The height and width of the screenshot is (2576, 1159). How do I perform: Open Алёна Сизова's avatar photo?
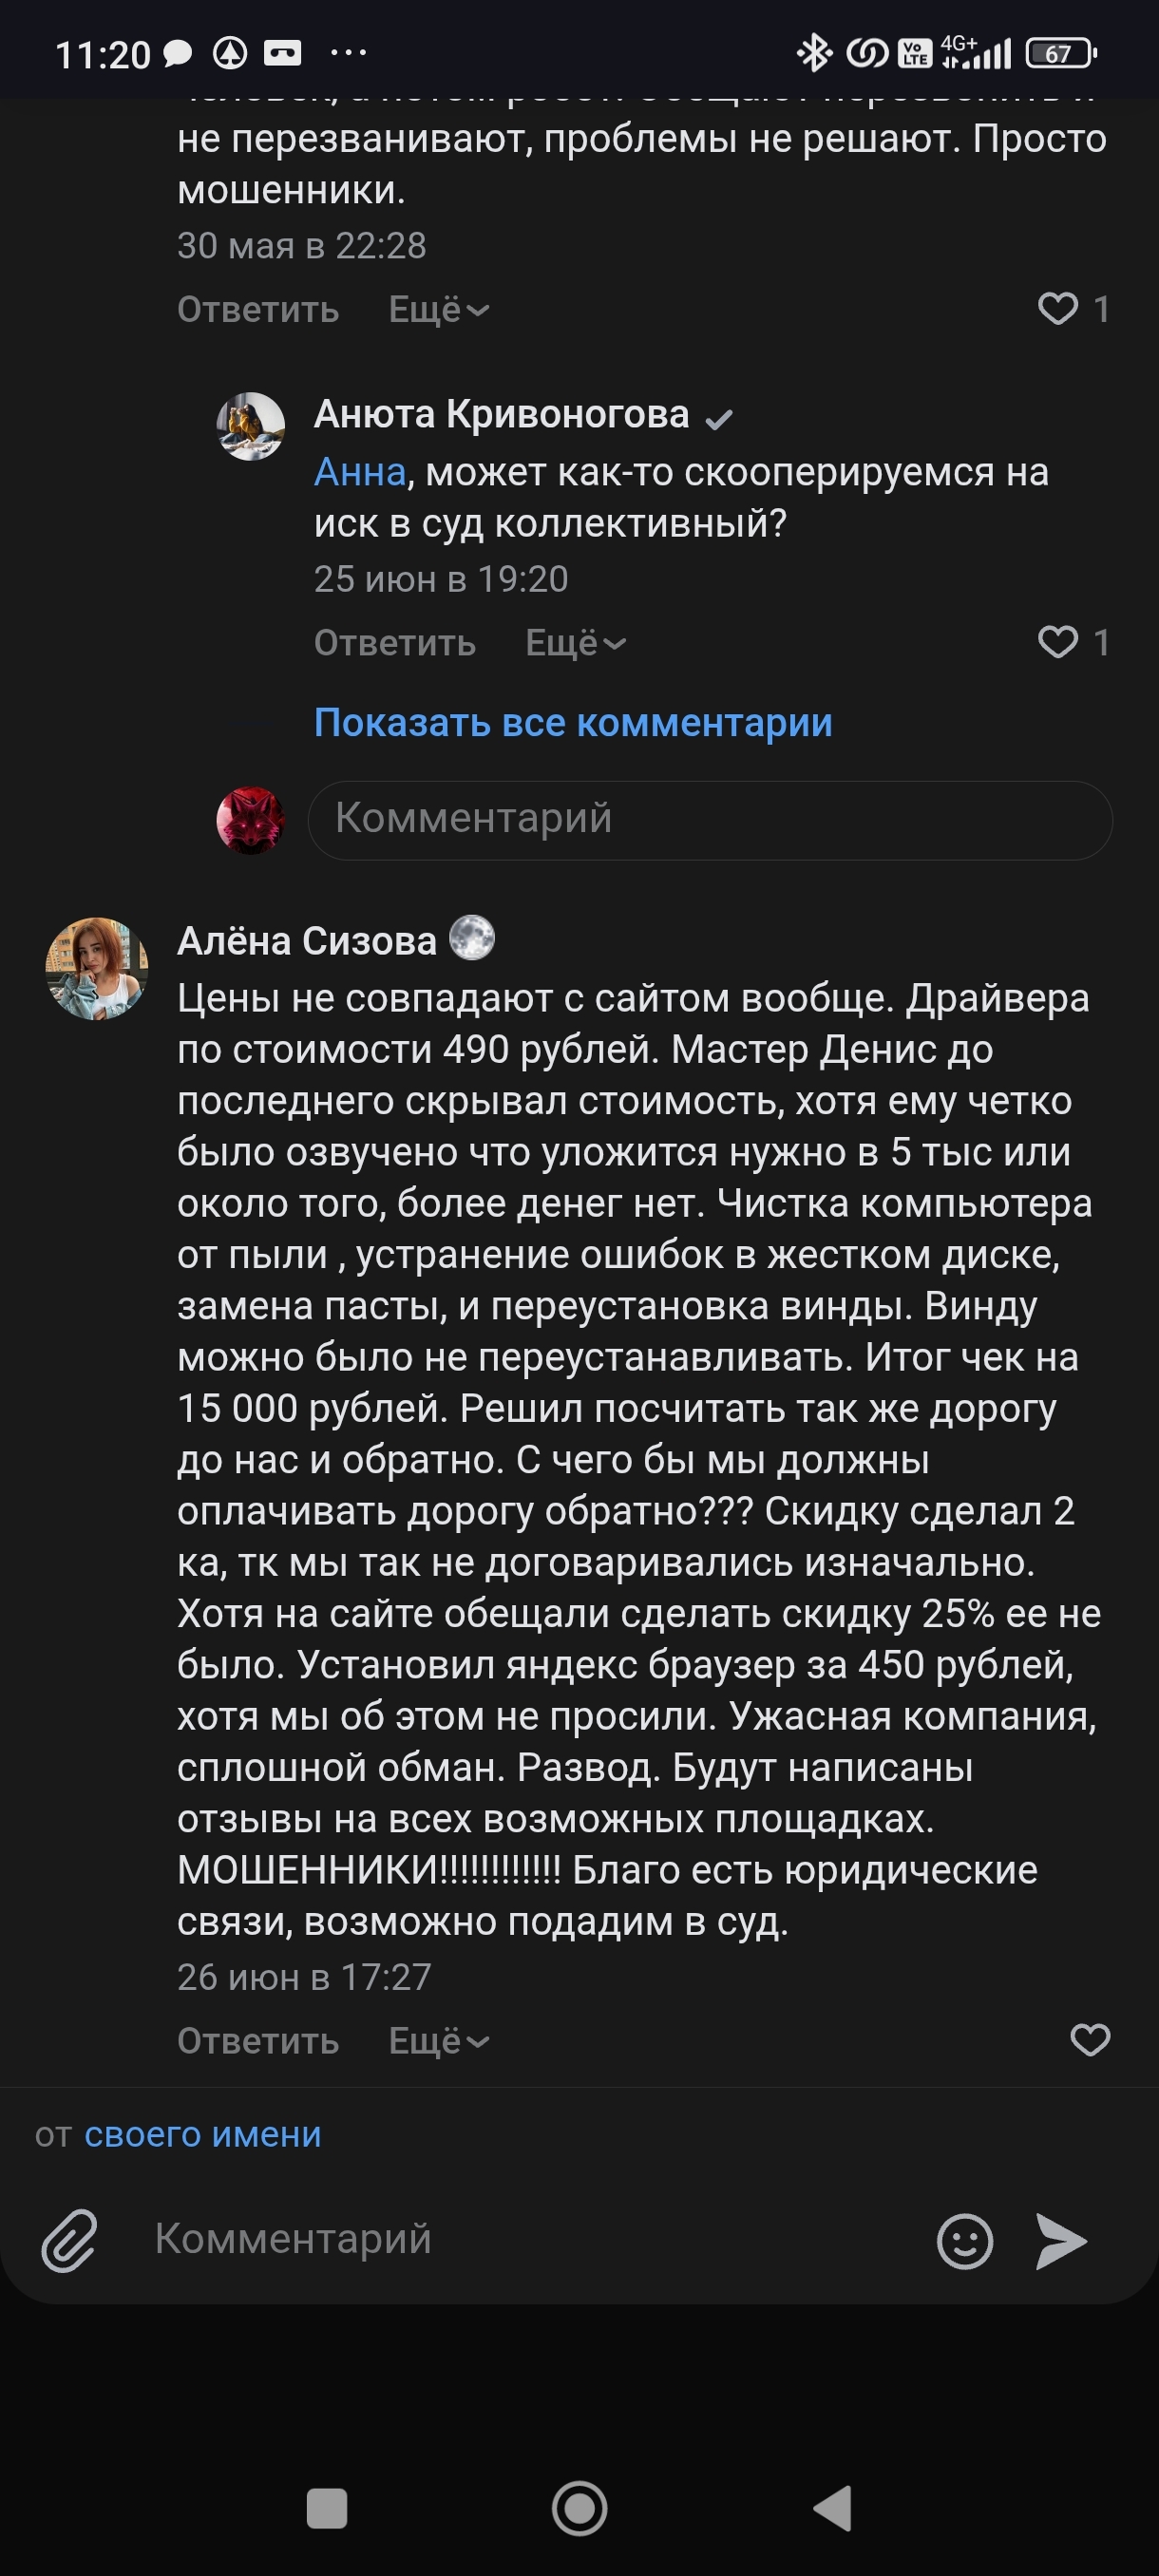pyautogui.click(x=97, y=969)
